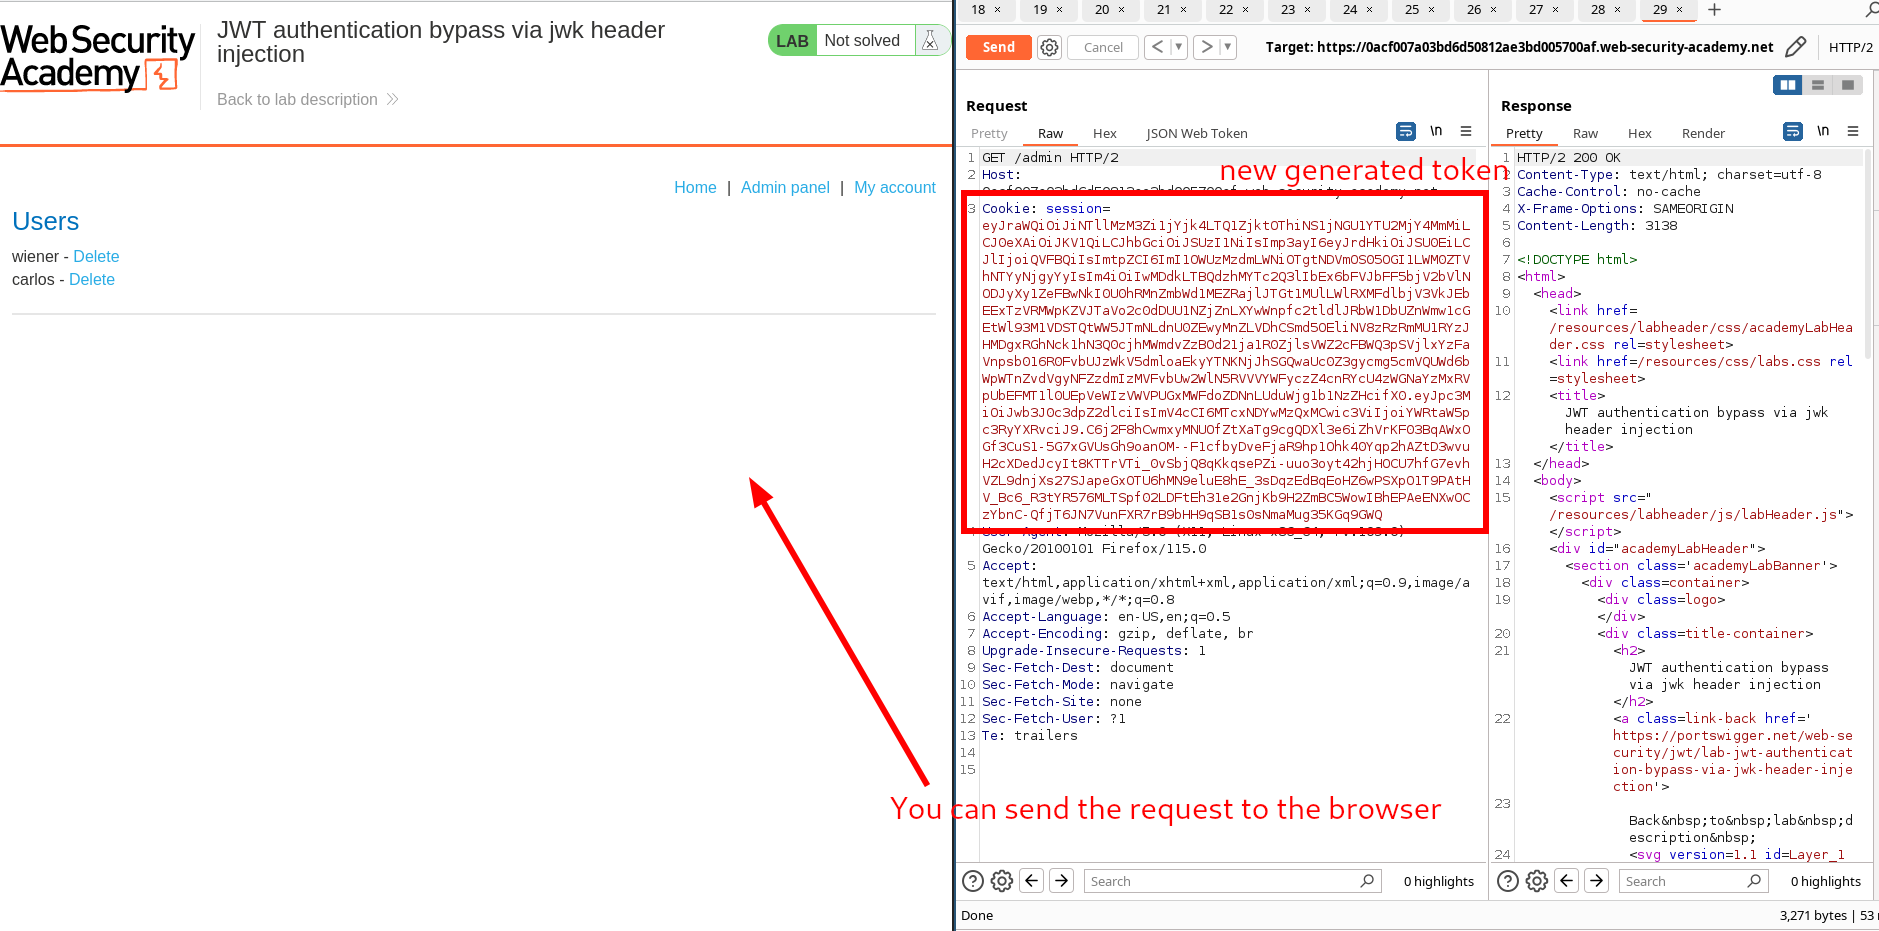Open the HTTP/2 protocol selector

[x=1851, y=47]
